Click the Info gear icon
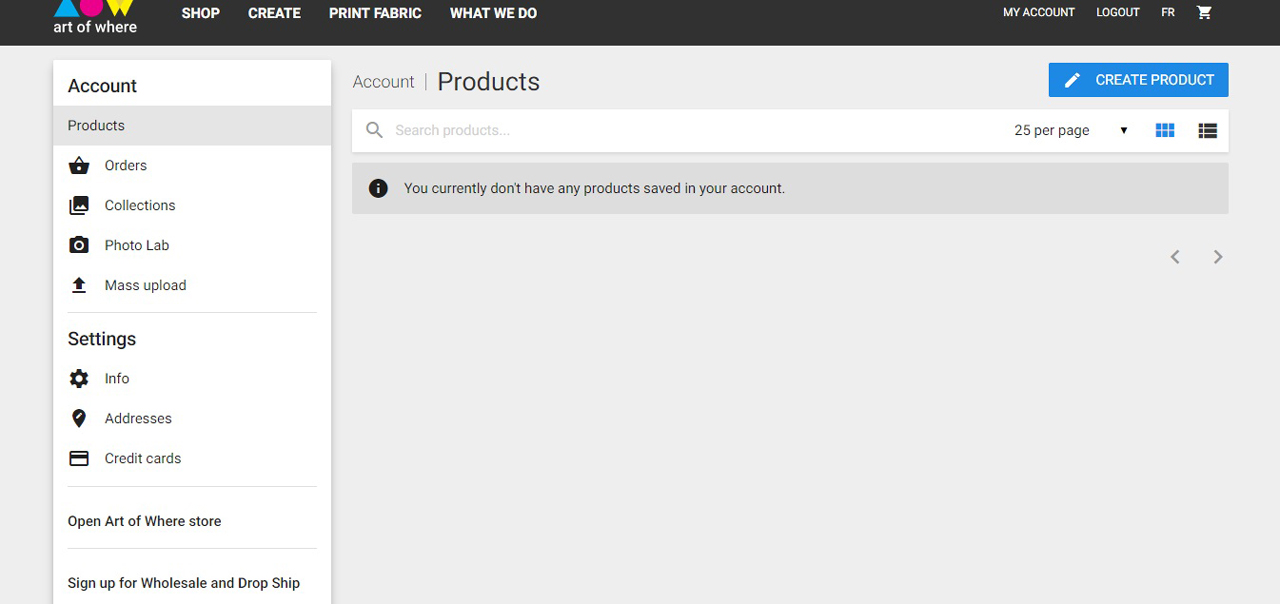 pos(79,379)
